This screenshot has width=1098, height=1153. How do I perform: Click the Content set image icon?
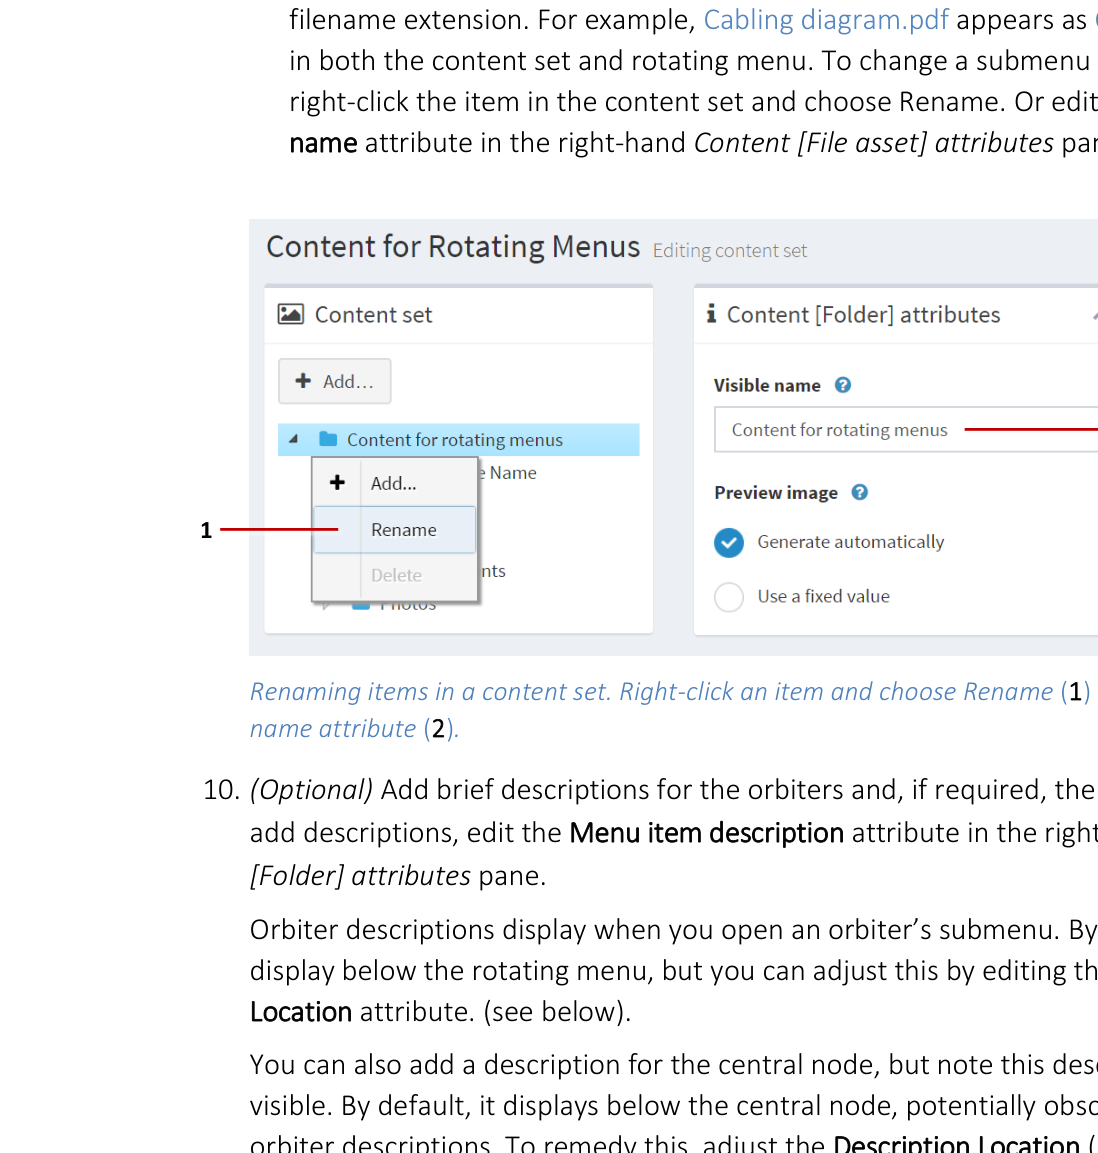click(x=290, y=314)
